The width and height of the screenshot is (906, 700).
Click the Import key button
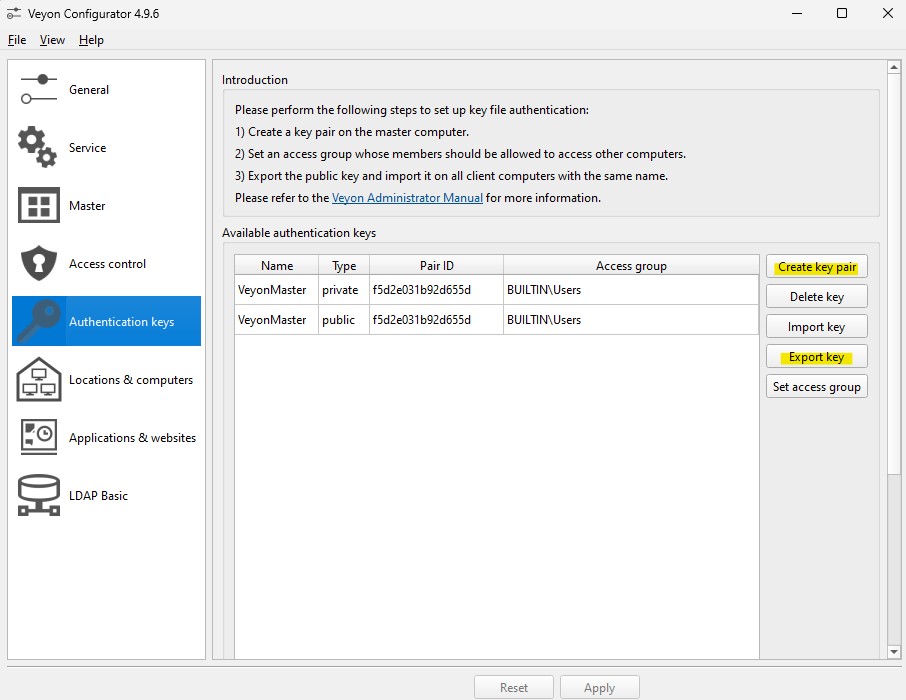[816, 327]
